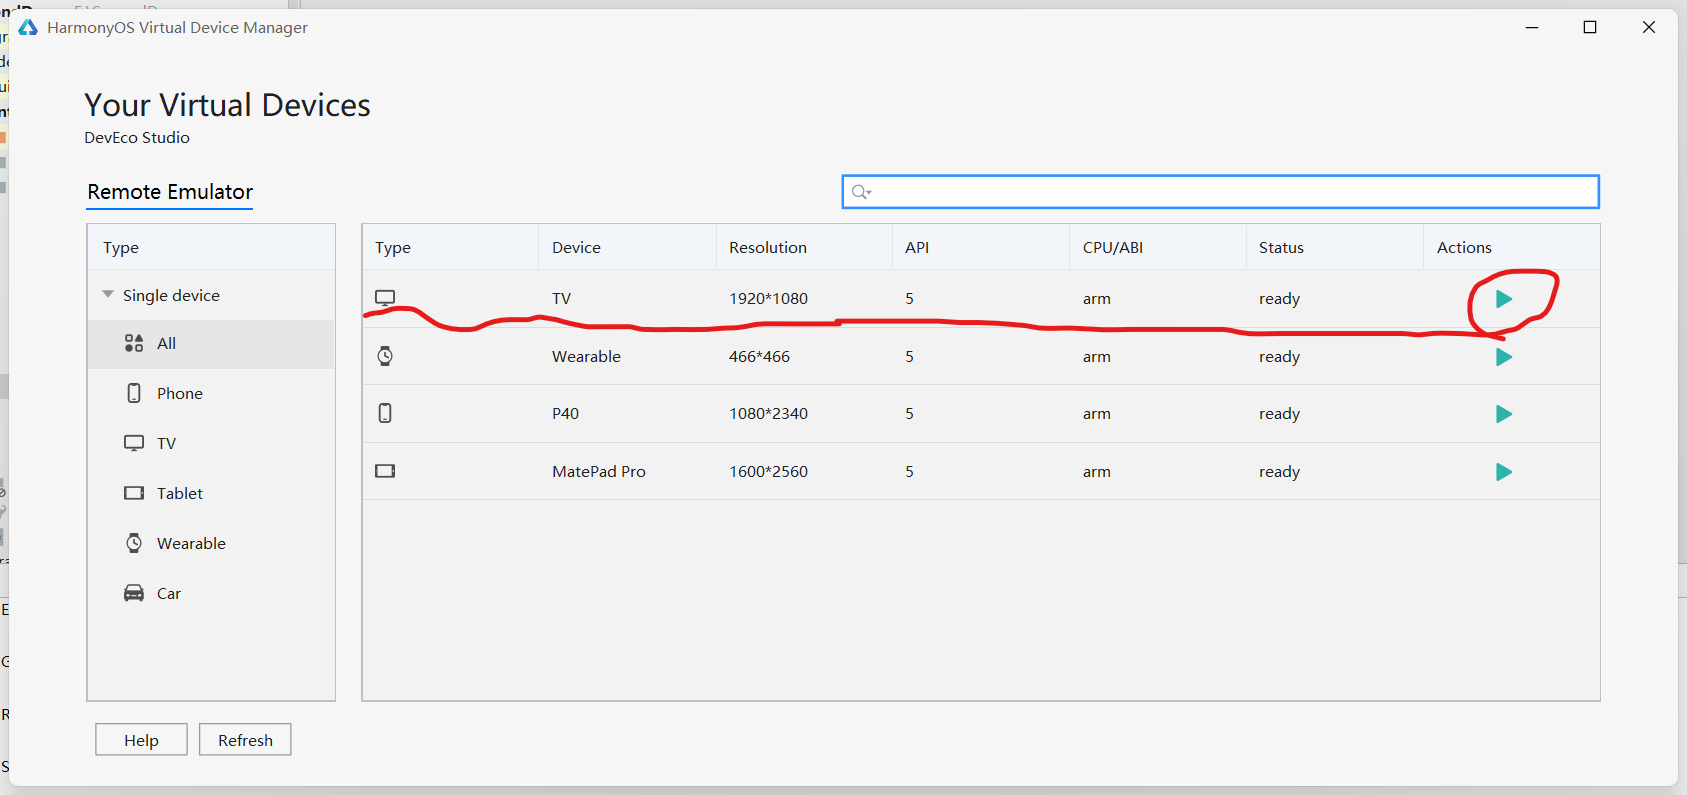Select the P40 device name cell

565,414
